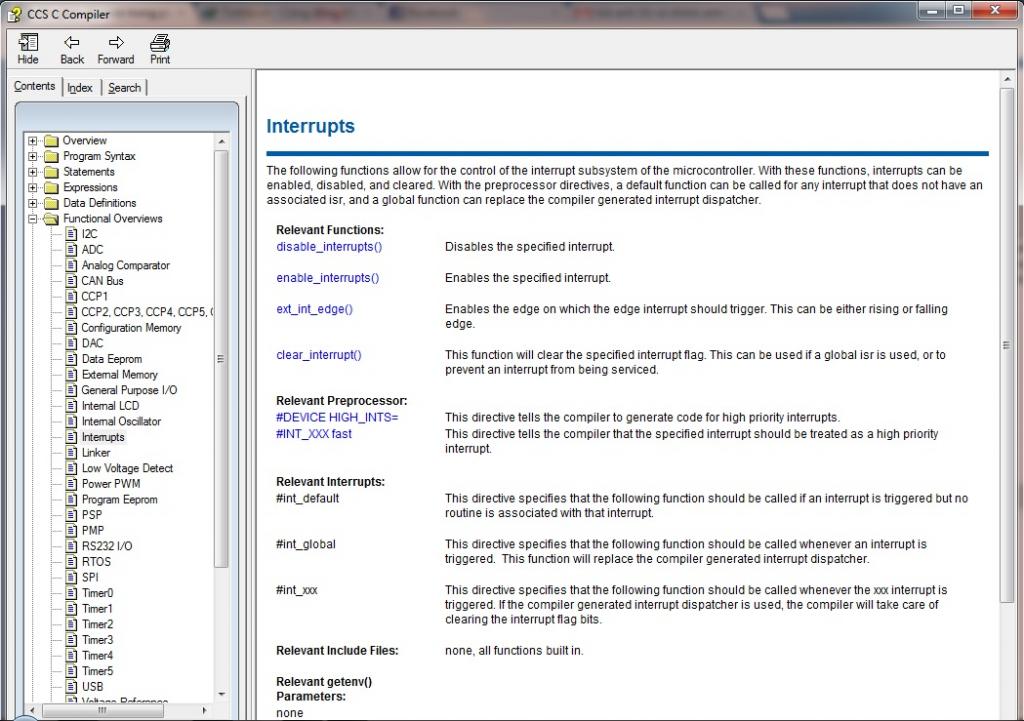Viewport: 1024px width, 721px height.
Task: Click the Forward navigation arrow
Action: click(x=116, y=43)
